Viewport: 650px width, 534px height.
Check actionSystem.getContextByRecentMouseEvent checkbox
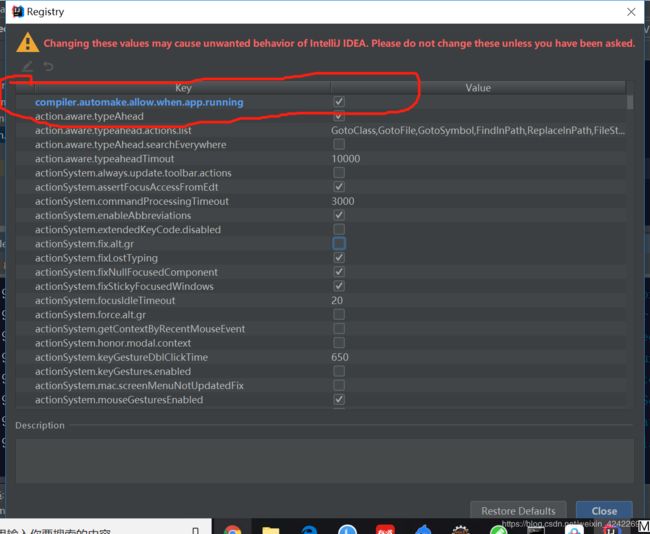(x=339, y=328)
